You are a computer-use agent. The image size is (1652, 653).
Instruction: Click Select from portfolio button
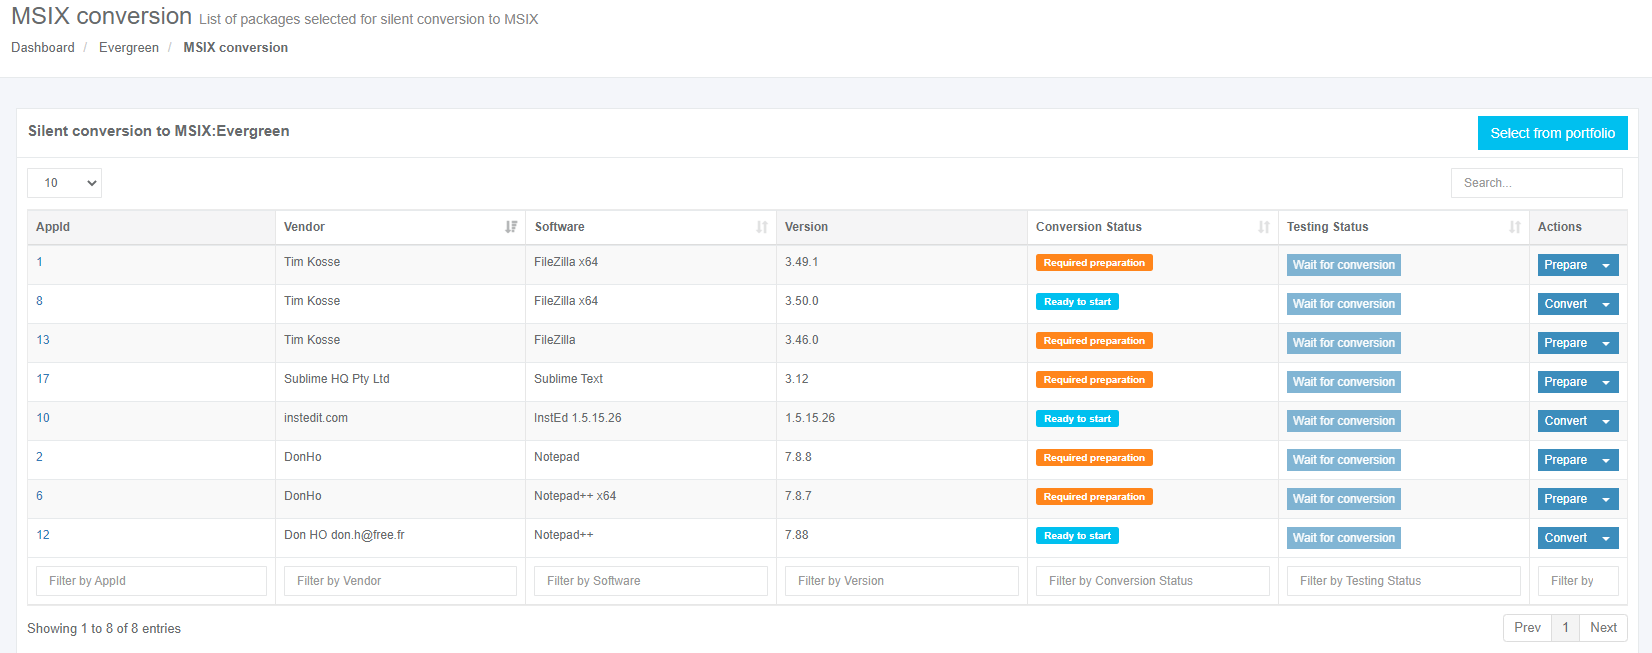[1552, 133]
